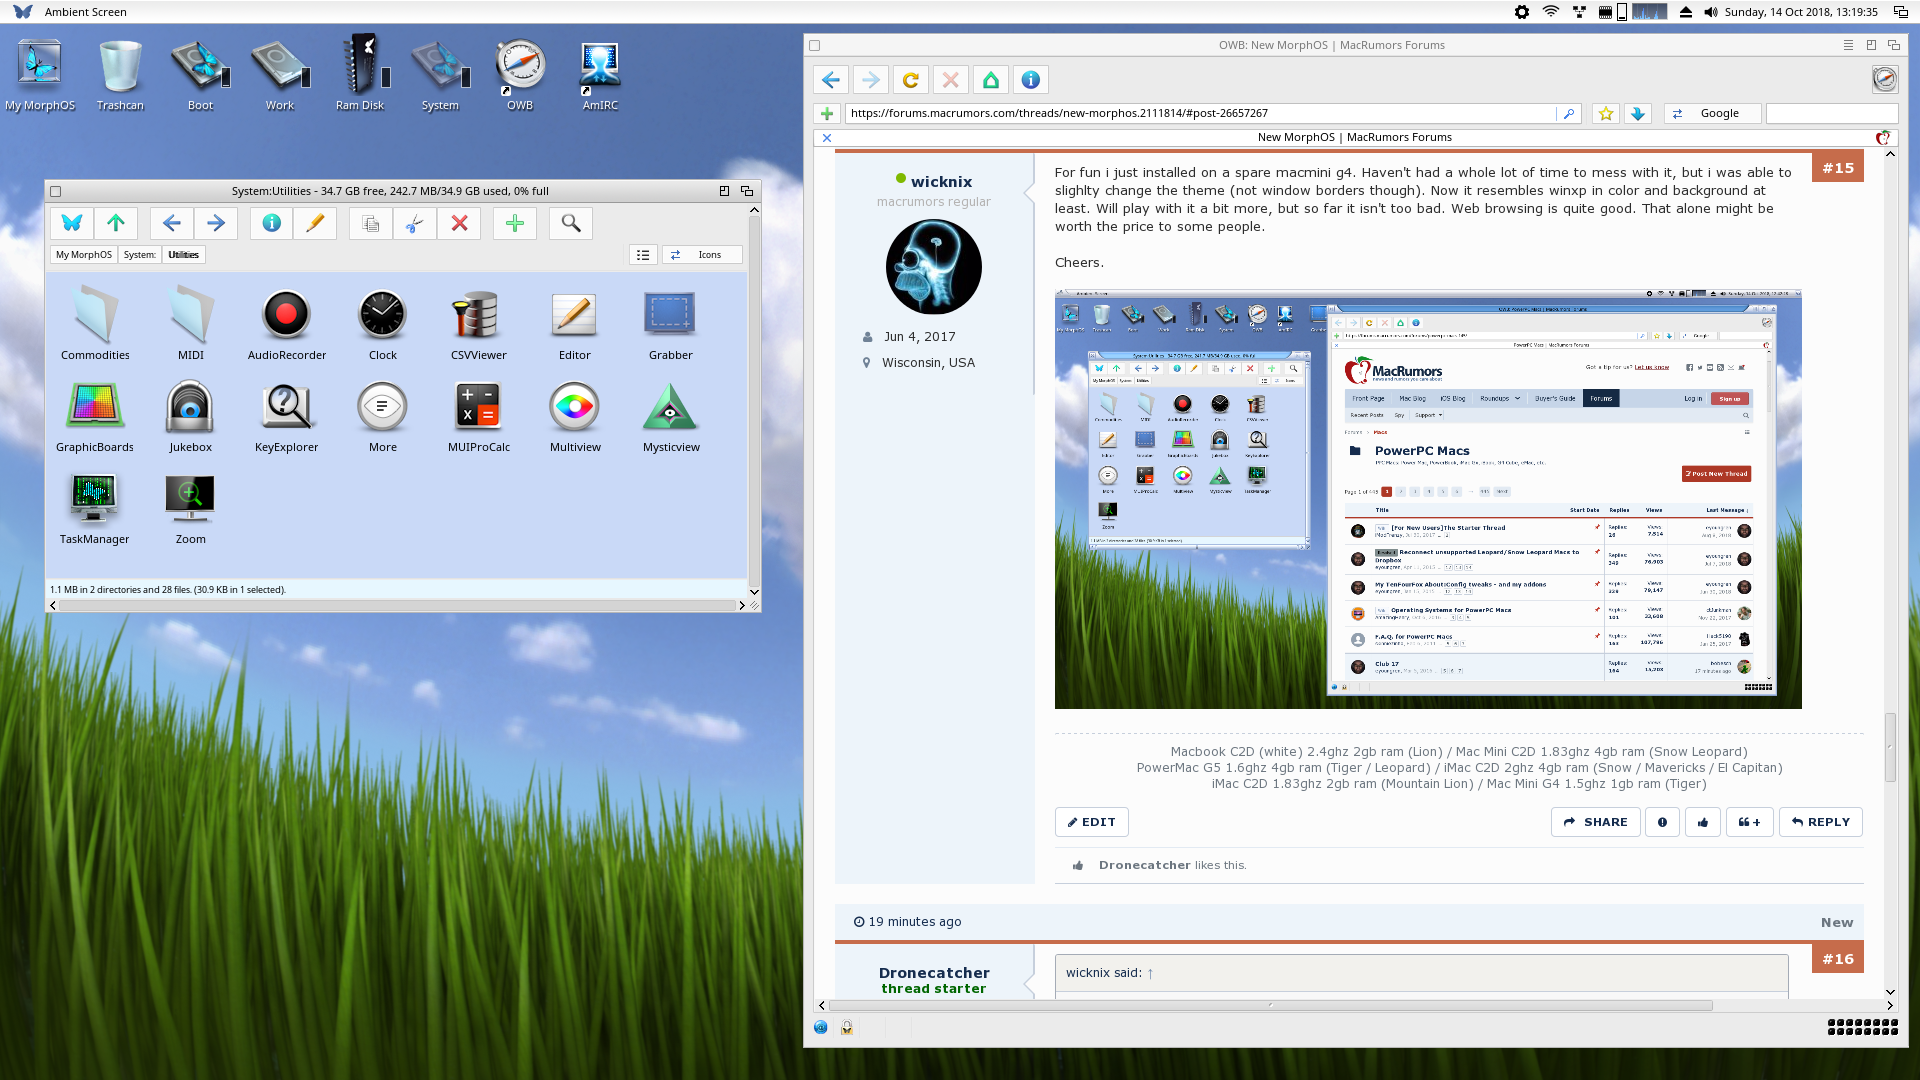
Task: Click the copy files toolbar button
Action: [x=371, y=223]
